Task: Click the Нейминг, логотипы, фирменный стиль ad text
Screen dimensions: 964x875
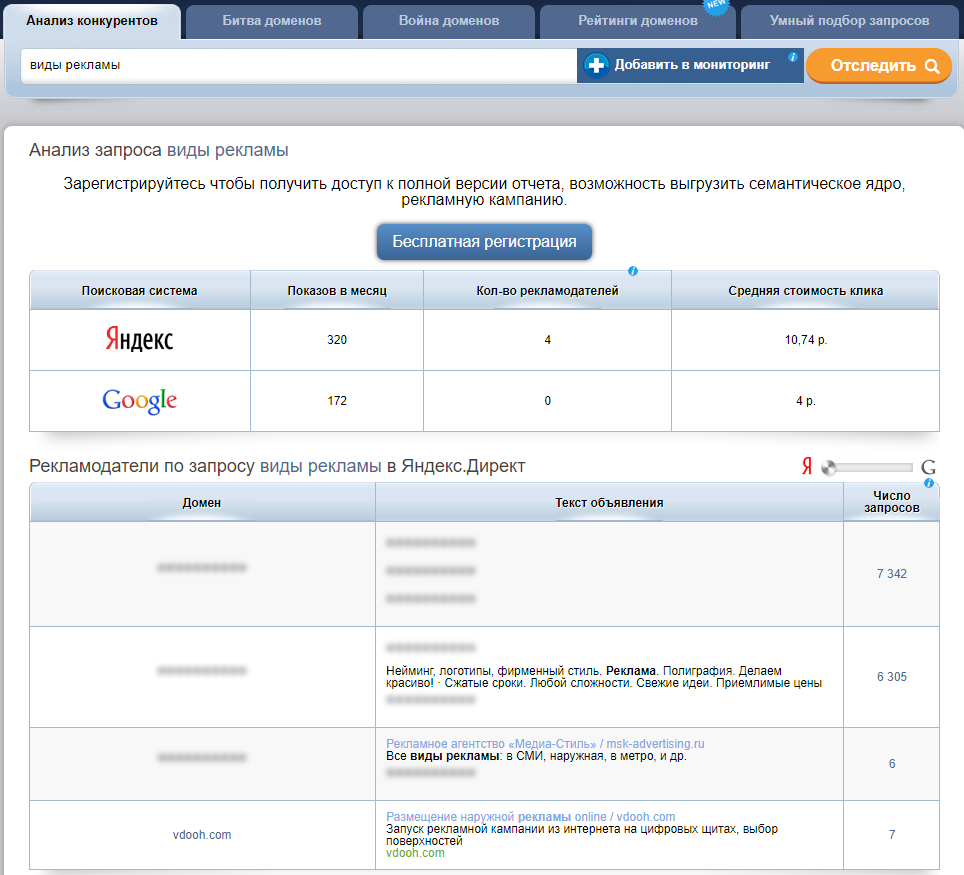Action: 604,676
